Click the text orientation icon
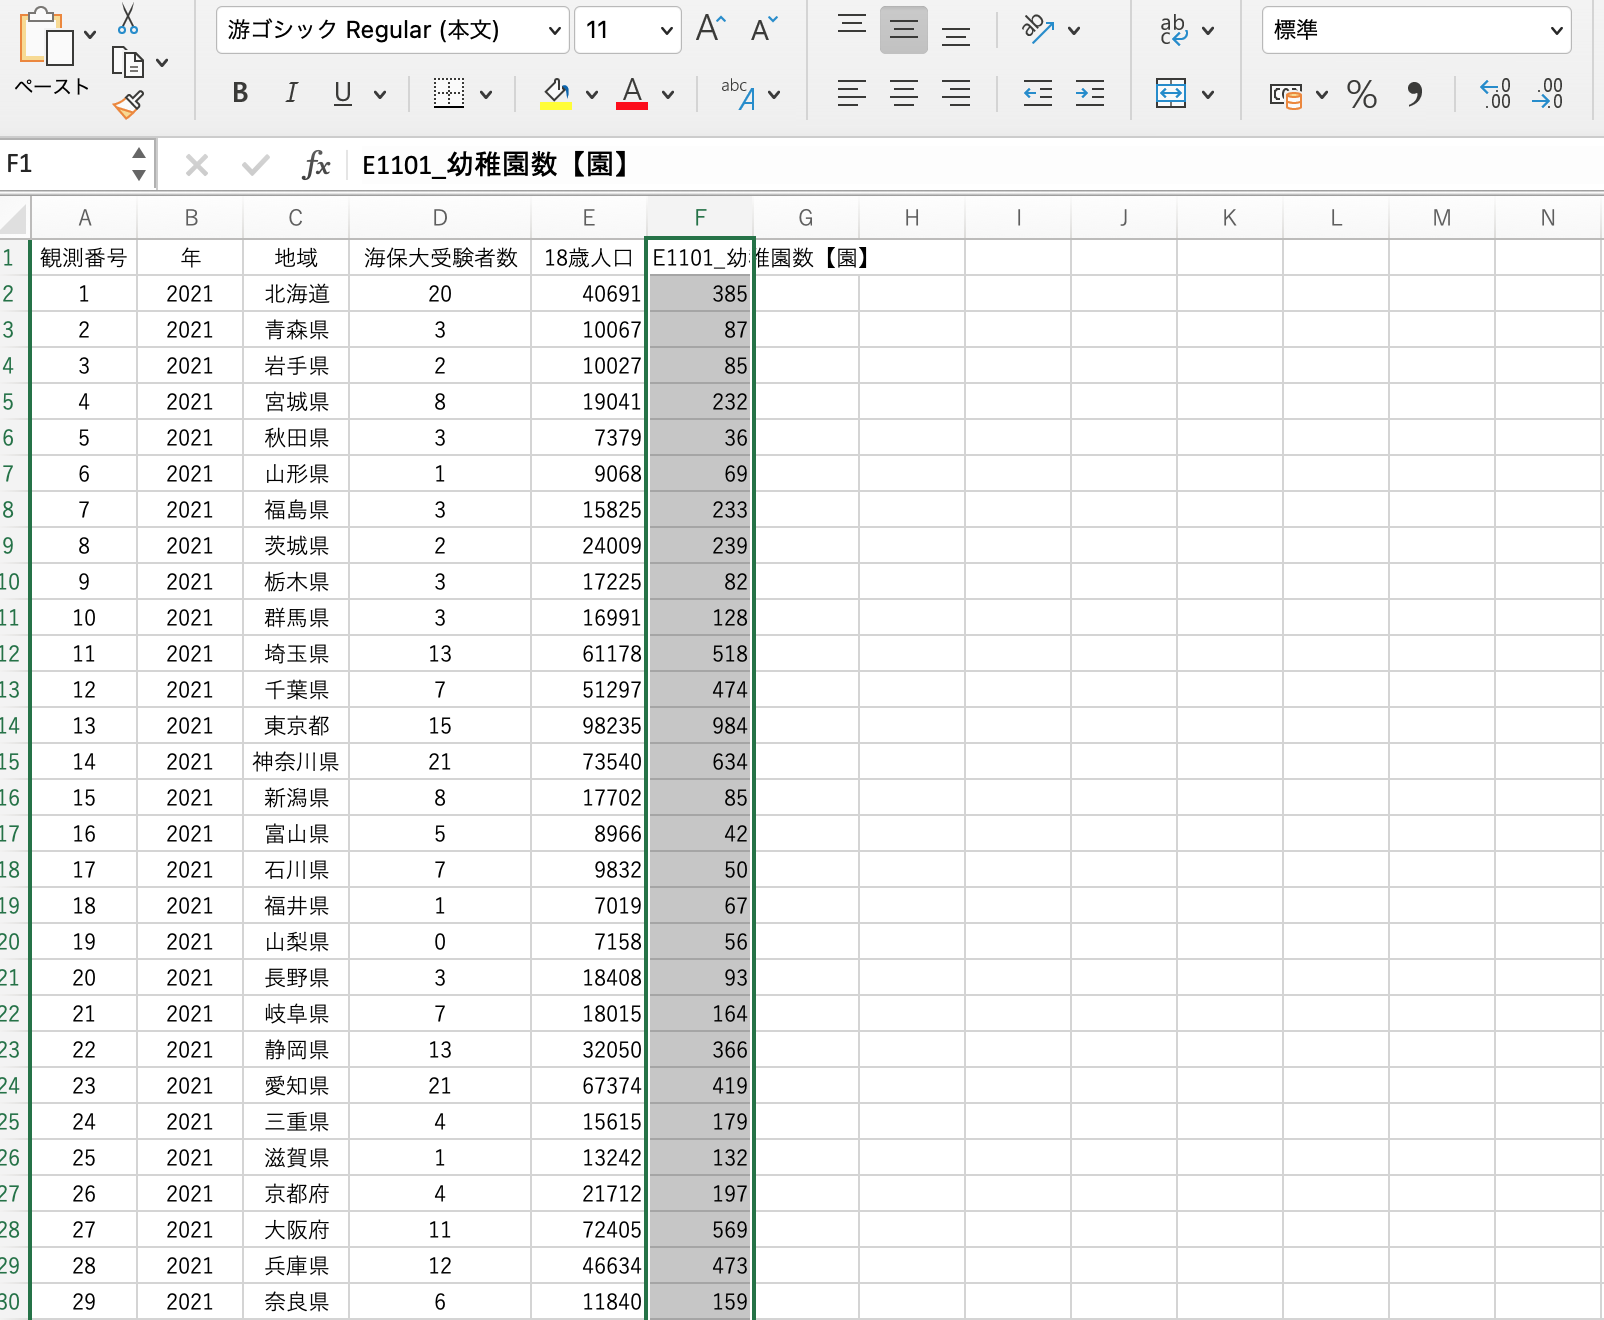This screenshot has height=1320, width=1604. pos(1038,29)
